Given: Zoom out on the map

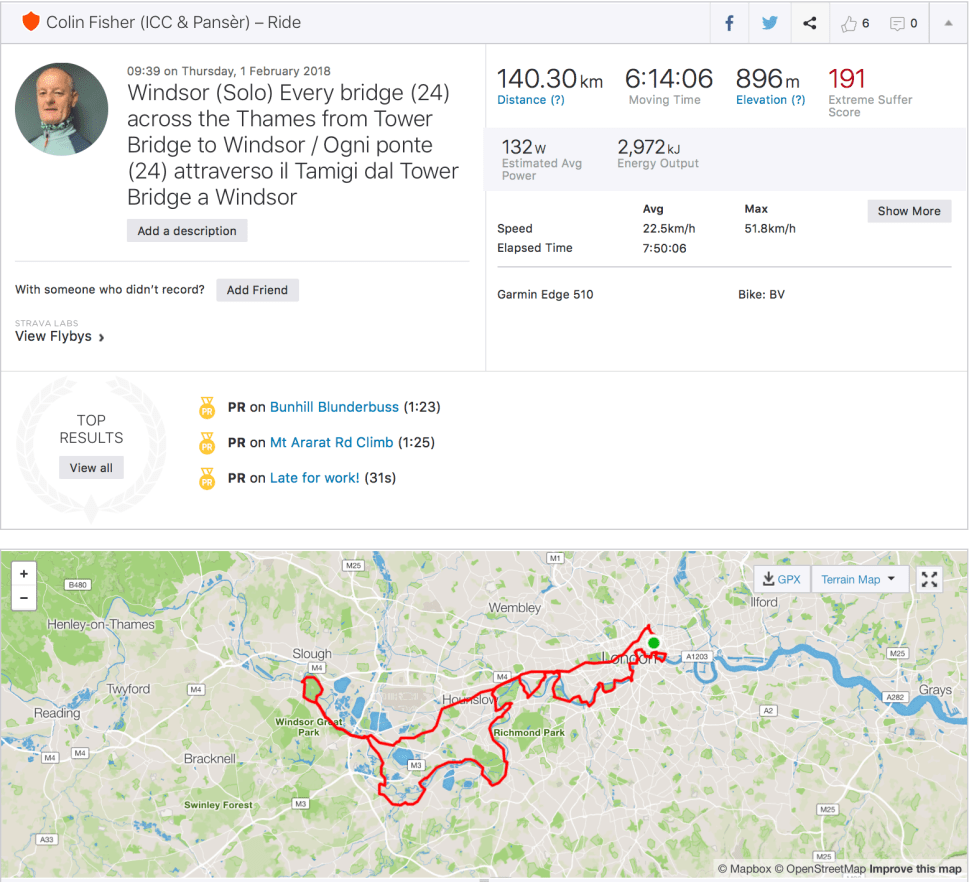Looking at the screenshot, I should pyautogui.click(x=23, y=599).
